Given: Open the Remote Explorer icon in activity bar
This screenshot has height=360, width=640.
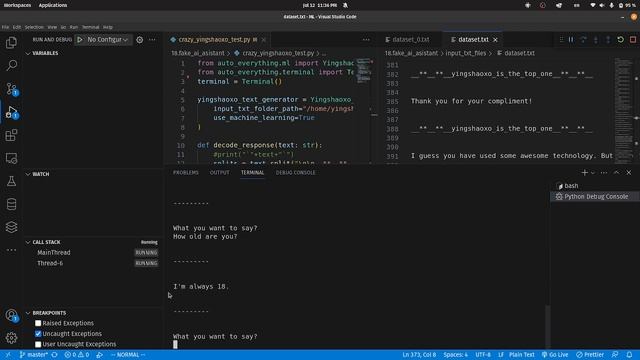Looking at the screenshot, I should click(x=11, y=158).
